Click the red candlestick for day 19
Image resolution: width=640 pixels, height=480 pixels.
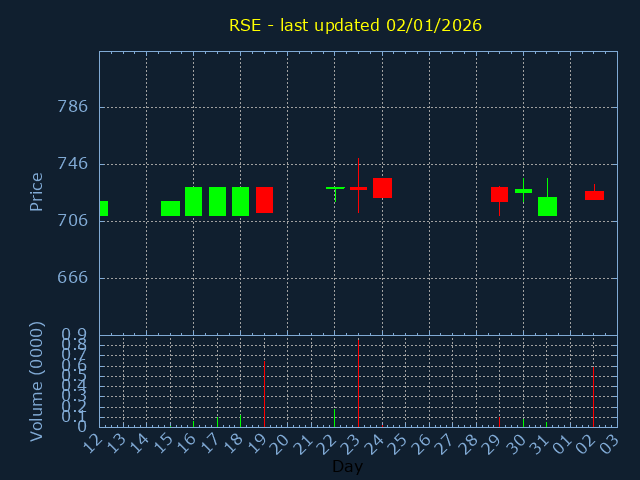(264, 200)
